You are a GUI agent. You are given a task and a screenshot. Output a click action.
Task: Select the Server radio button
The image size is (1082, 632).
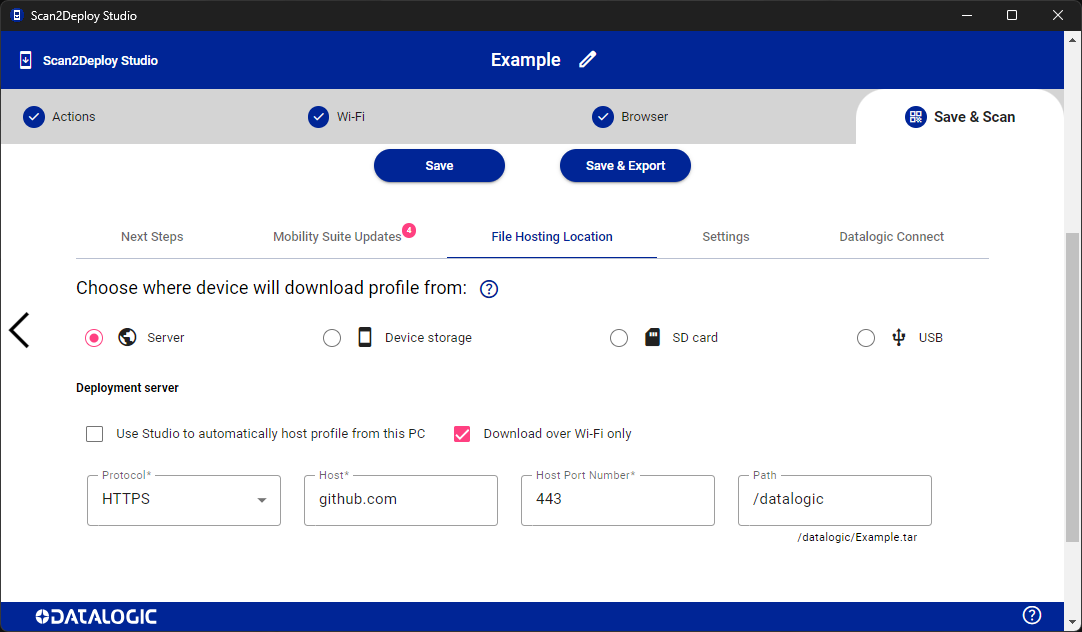point(94,337)
